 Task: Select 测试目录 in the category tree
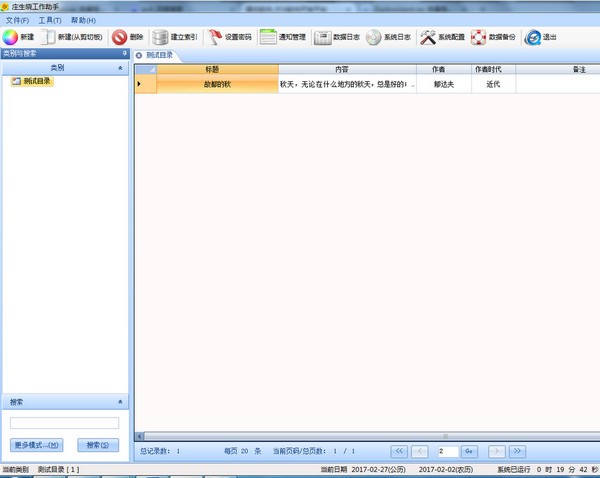click(x=36, y=81)
